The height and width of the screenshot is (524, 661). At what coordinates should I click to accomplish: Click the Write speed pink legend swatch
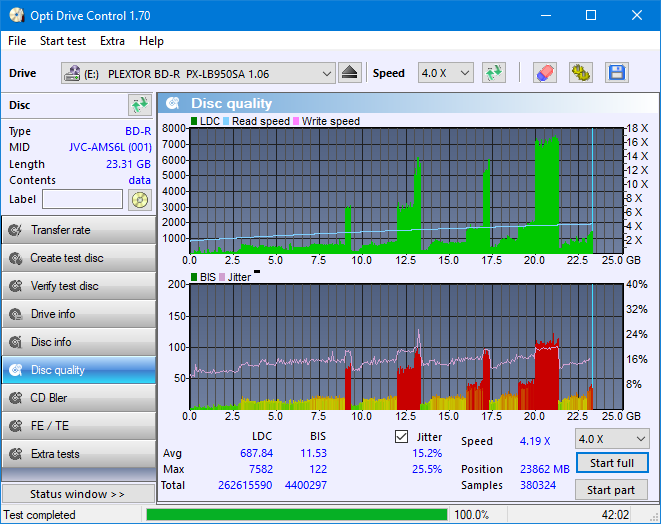(x=296, y=121)
